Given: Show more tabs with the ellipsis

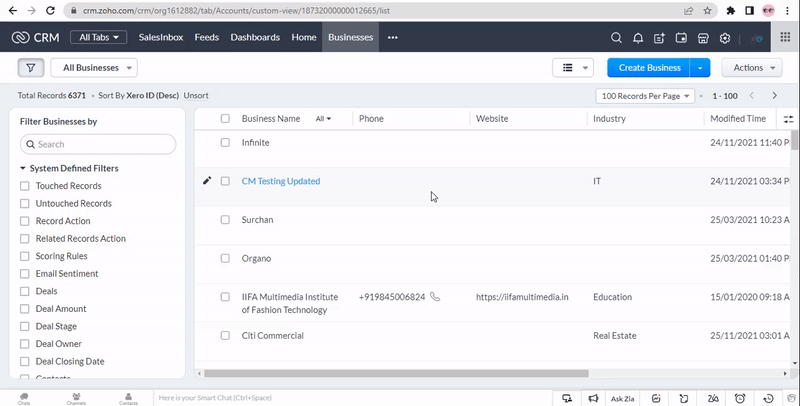Looking at the screenshot, I should pos(392,37).
